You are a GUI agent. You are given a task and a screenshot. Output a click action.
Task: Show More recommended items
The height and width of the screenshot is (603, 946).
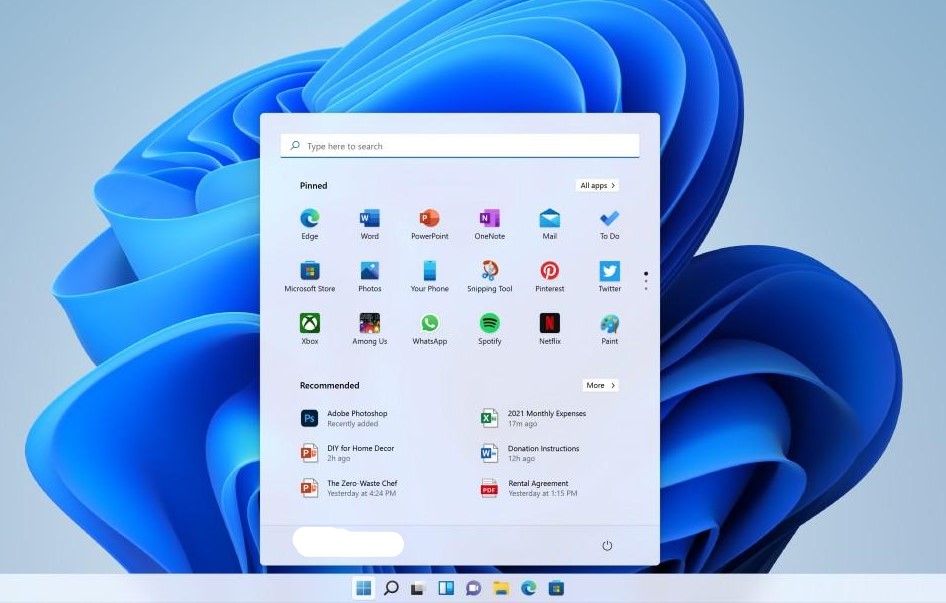(600, 385)
